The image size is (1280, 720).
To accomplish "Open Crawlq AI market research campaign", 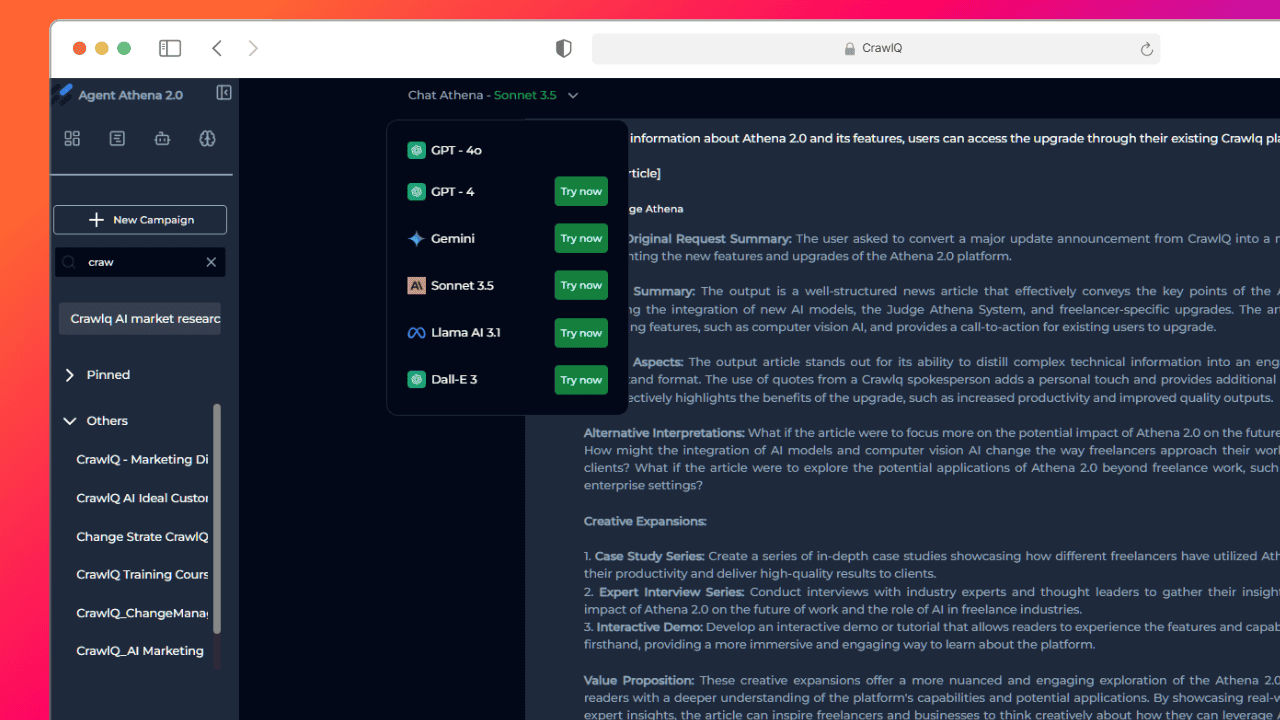I will 140,319.
